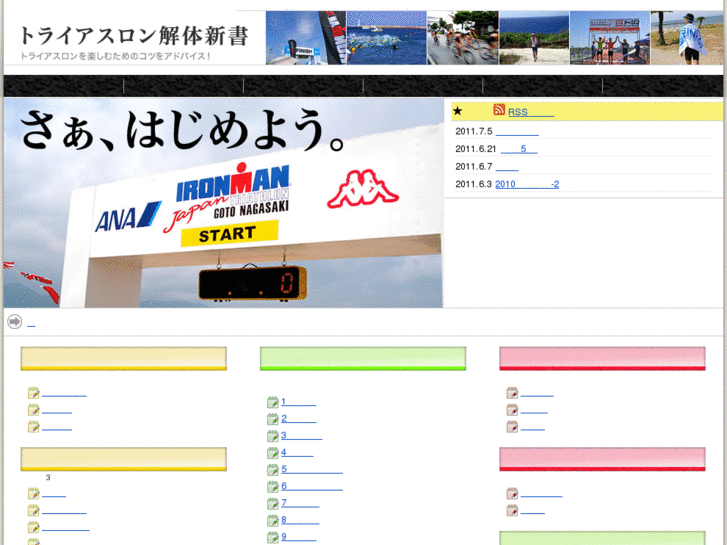Click the green note icon beside link 1
Image resolution: width=727 pixels, height=545 pixels.
[x=273, y=402]
